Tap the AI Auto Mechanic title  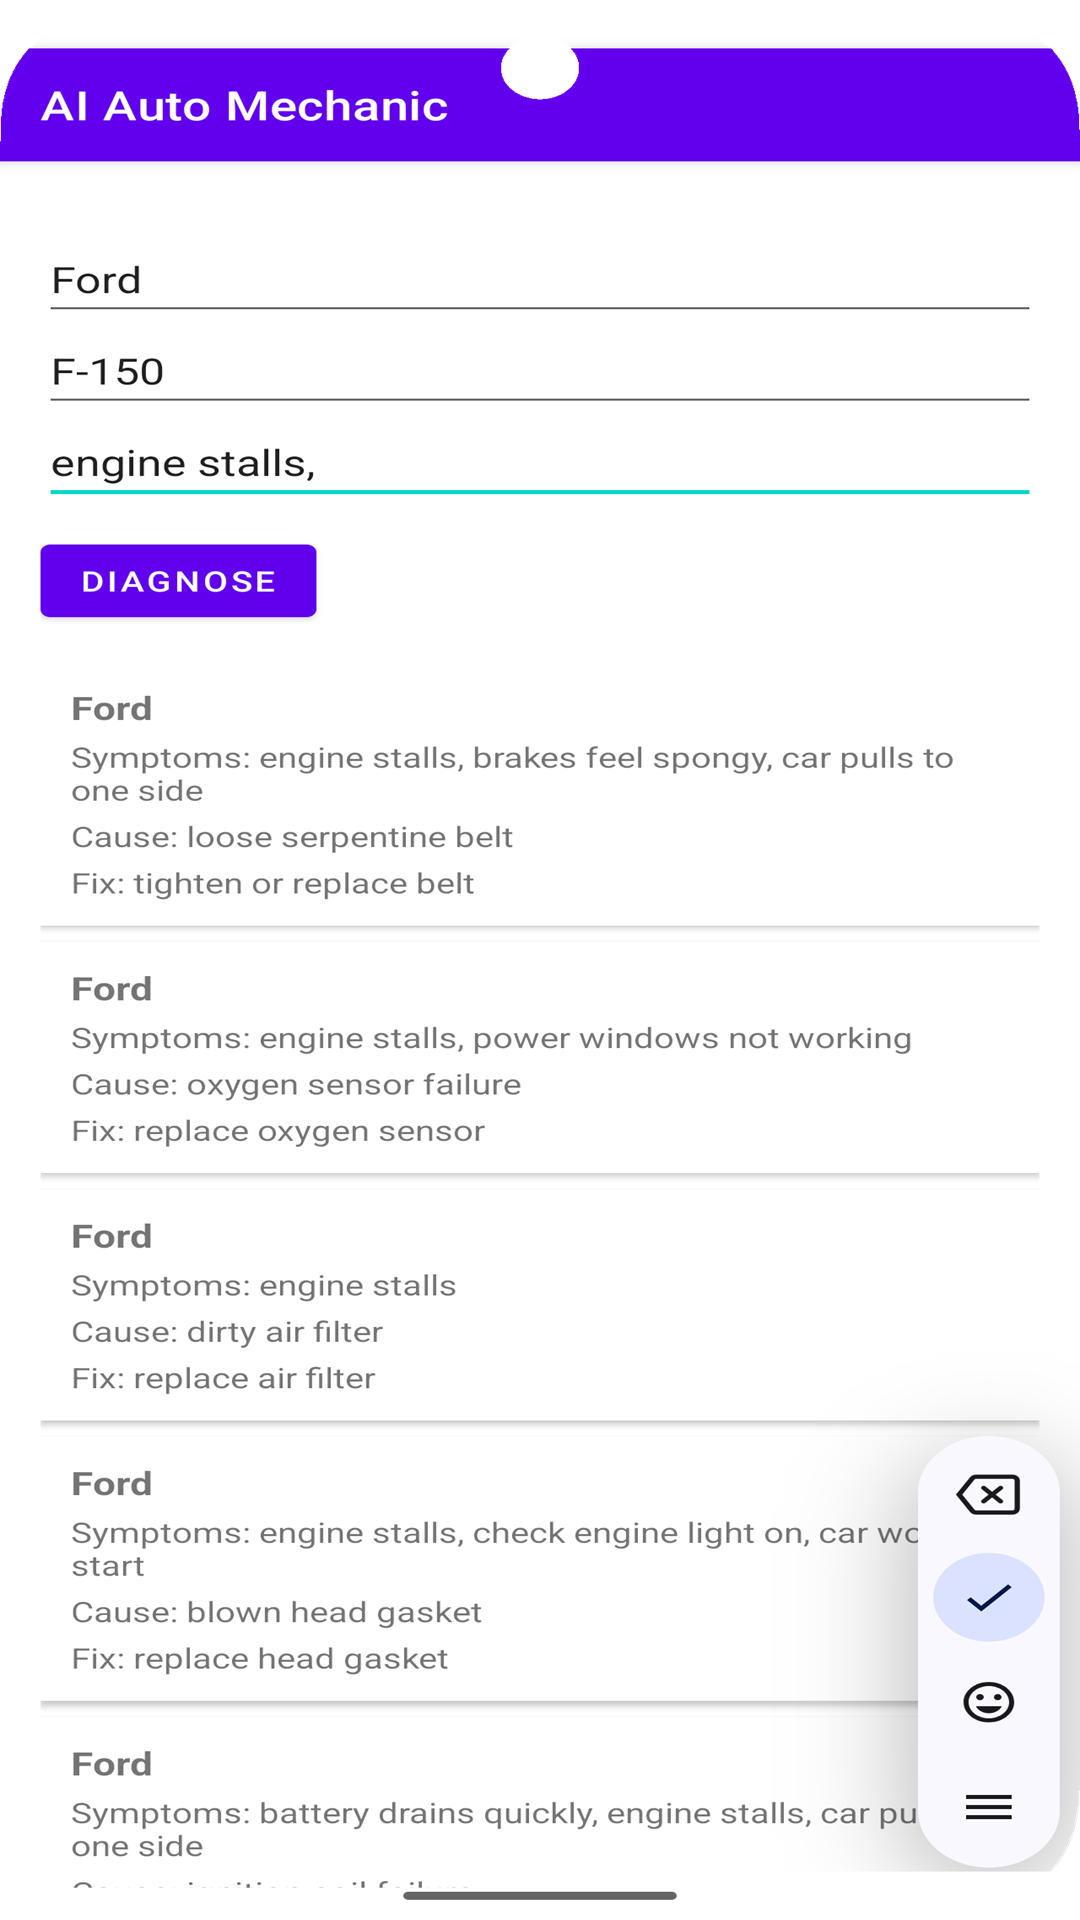pos(244,106)
